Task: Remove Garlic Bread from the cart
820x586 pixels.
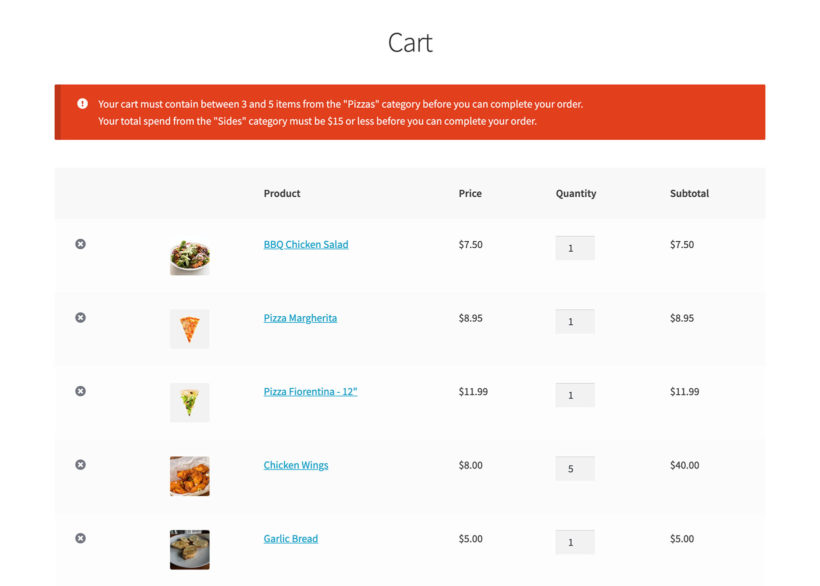Action: coord(80,538)
